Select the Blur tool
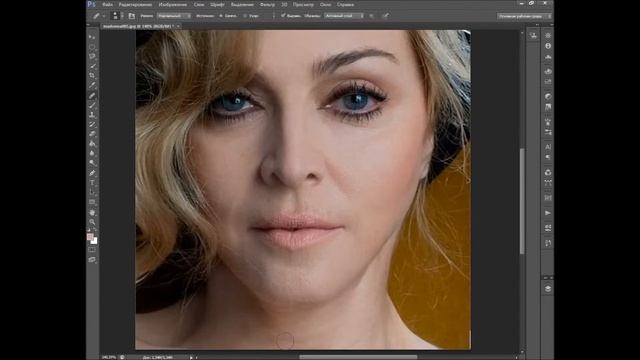Image resolution: width=640 pixels, height=360 pixels. tap(92, 153)
